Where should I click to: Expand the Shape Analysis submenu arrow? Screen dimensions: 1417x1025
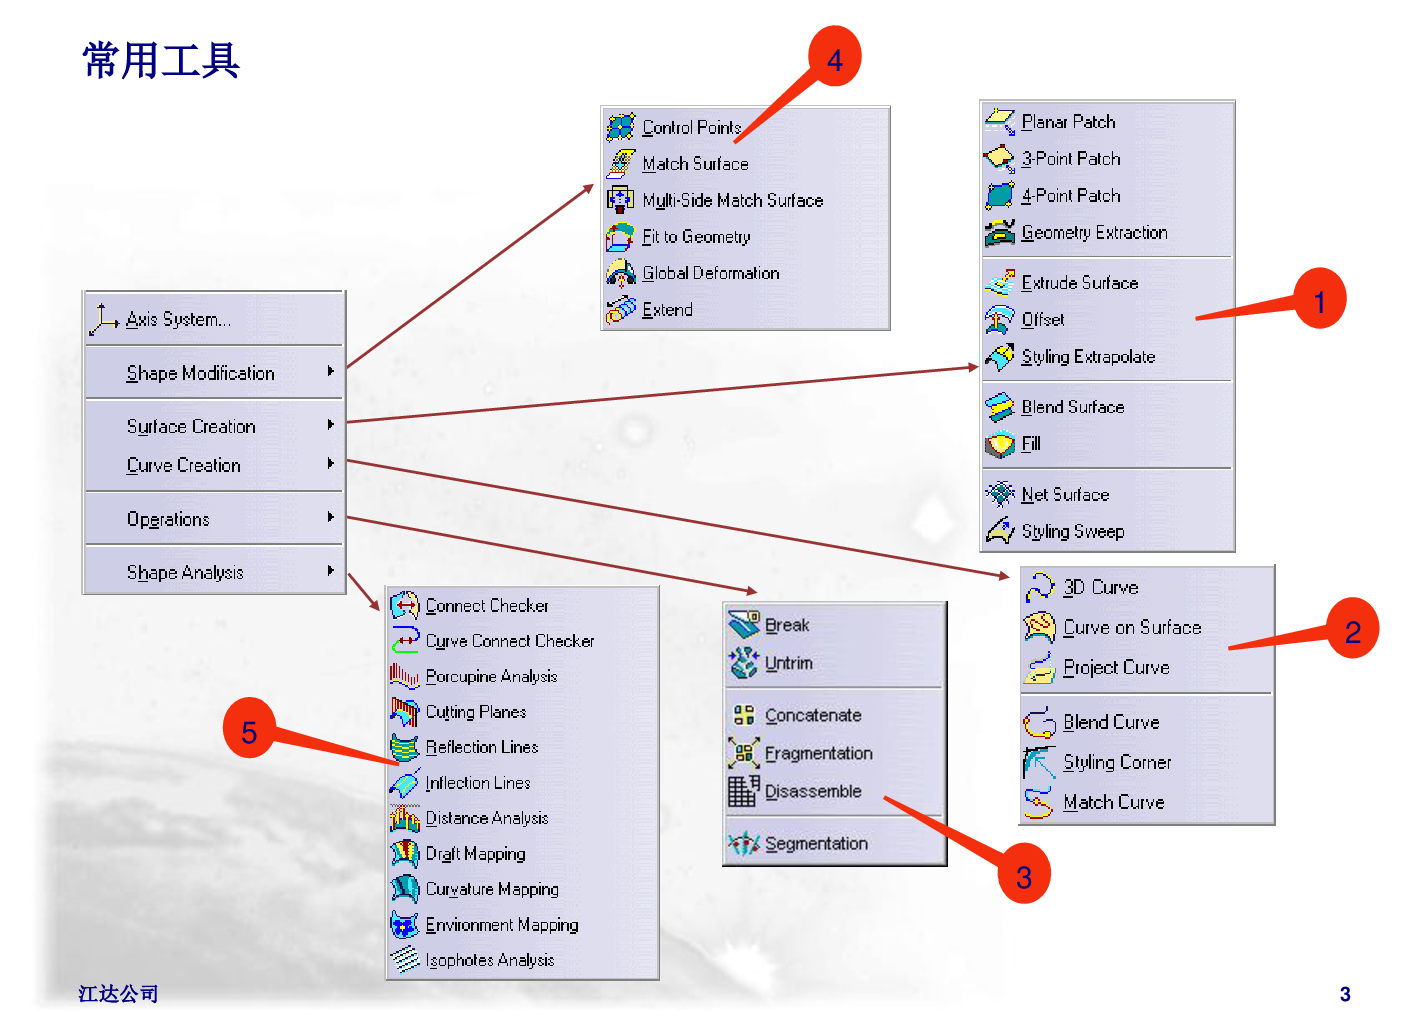(x=331, y=571)
